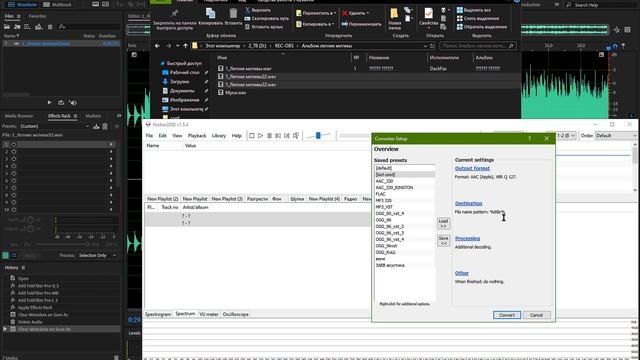Click the trash icon in Audition Files panel

point(50,27)
